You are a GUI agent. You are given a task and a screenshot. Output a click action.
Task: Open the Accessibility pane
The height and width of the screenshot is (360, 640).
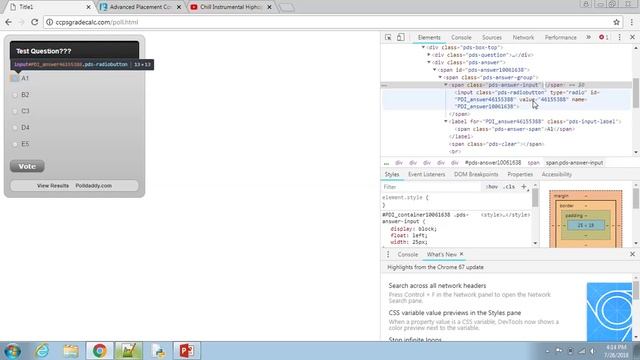557,174
